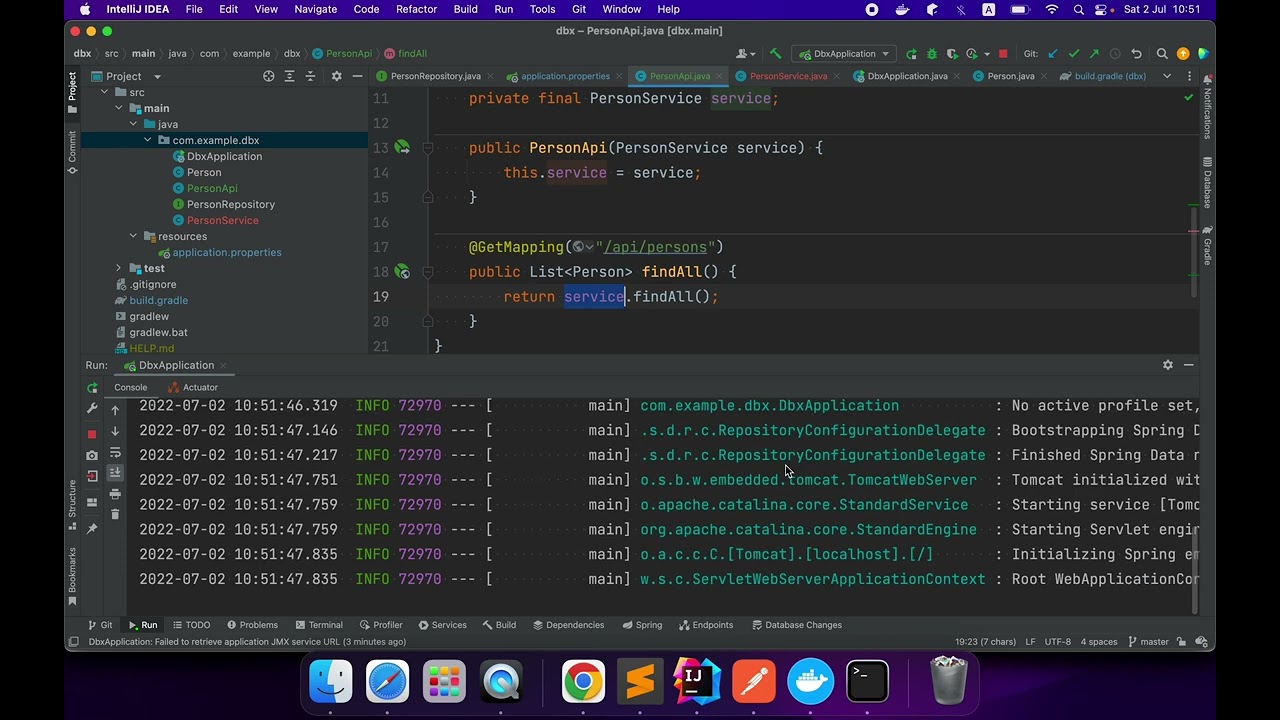Click the Debug bug icon in toolbar
Screen dimensions: 1280x720
[x=932, y=54]
